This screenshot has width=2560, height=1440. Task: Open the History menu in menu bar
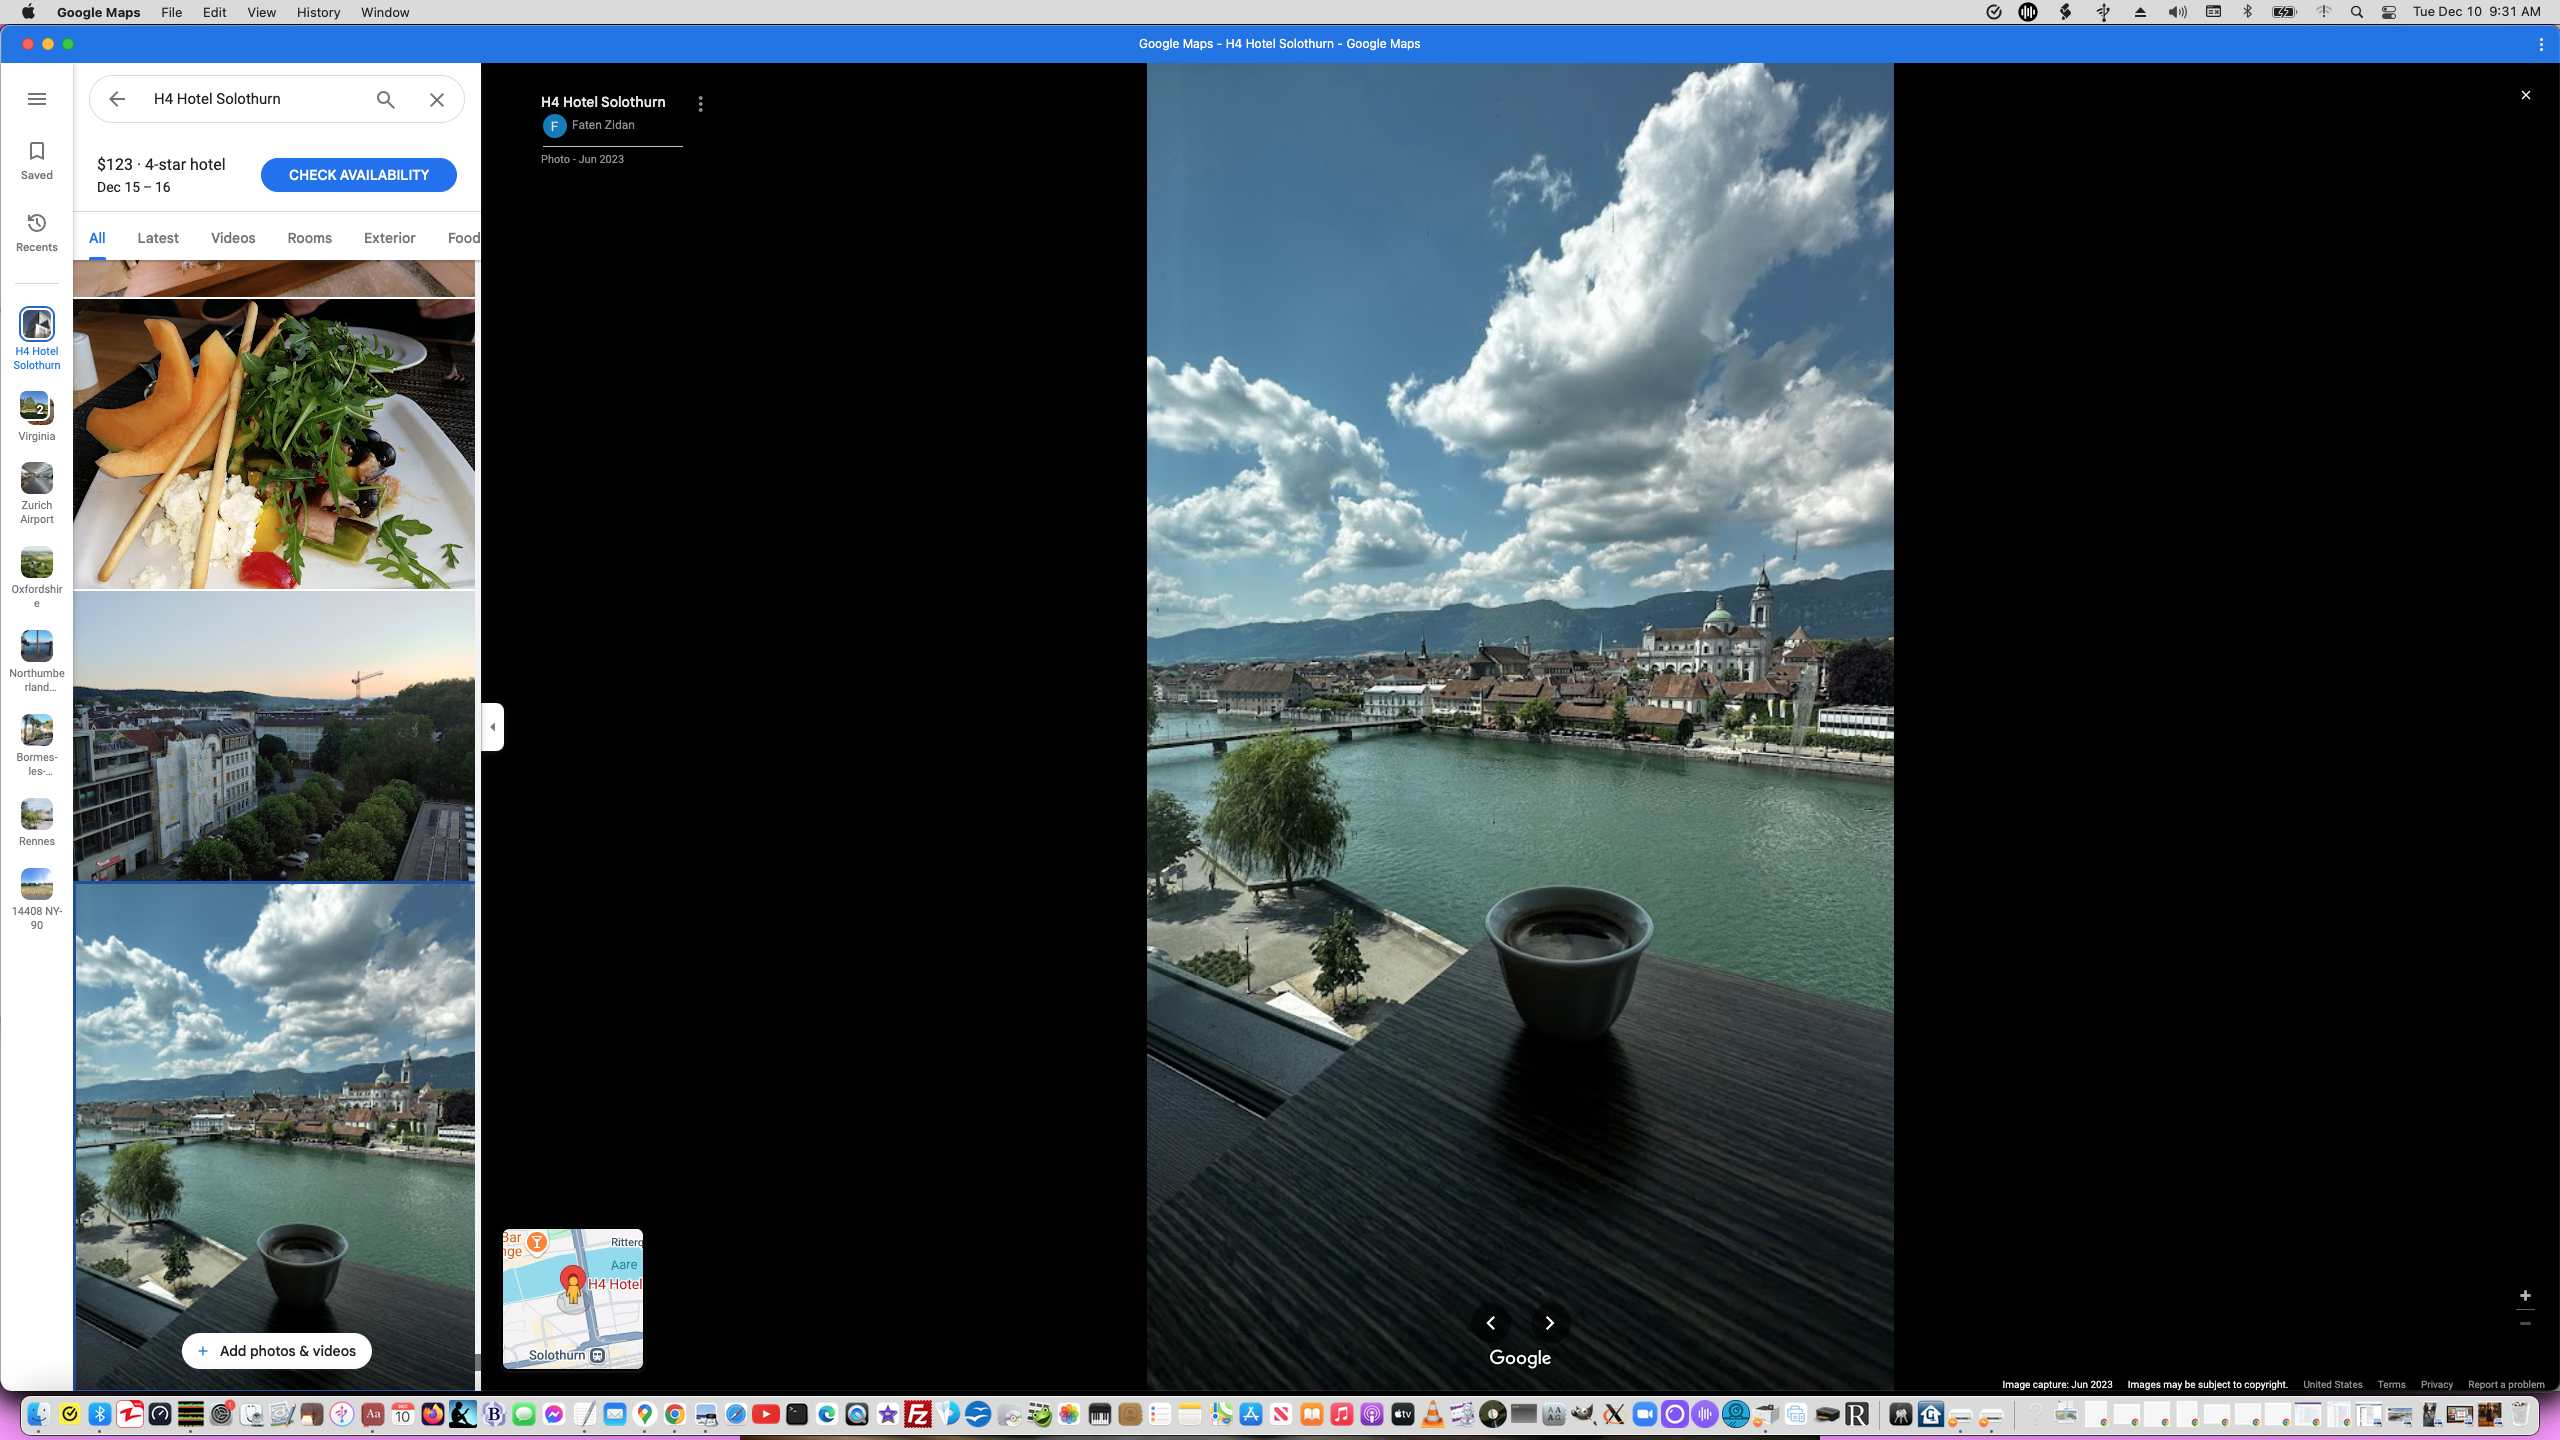[x=318, y=12]
